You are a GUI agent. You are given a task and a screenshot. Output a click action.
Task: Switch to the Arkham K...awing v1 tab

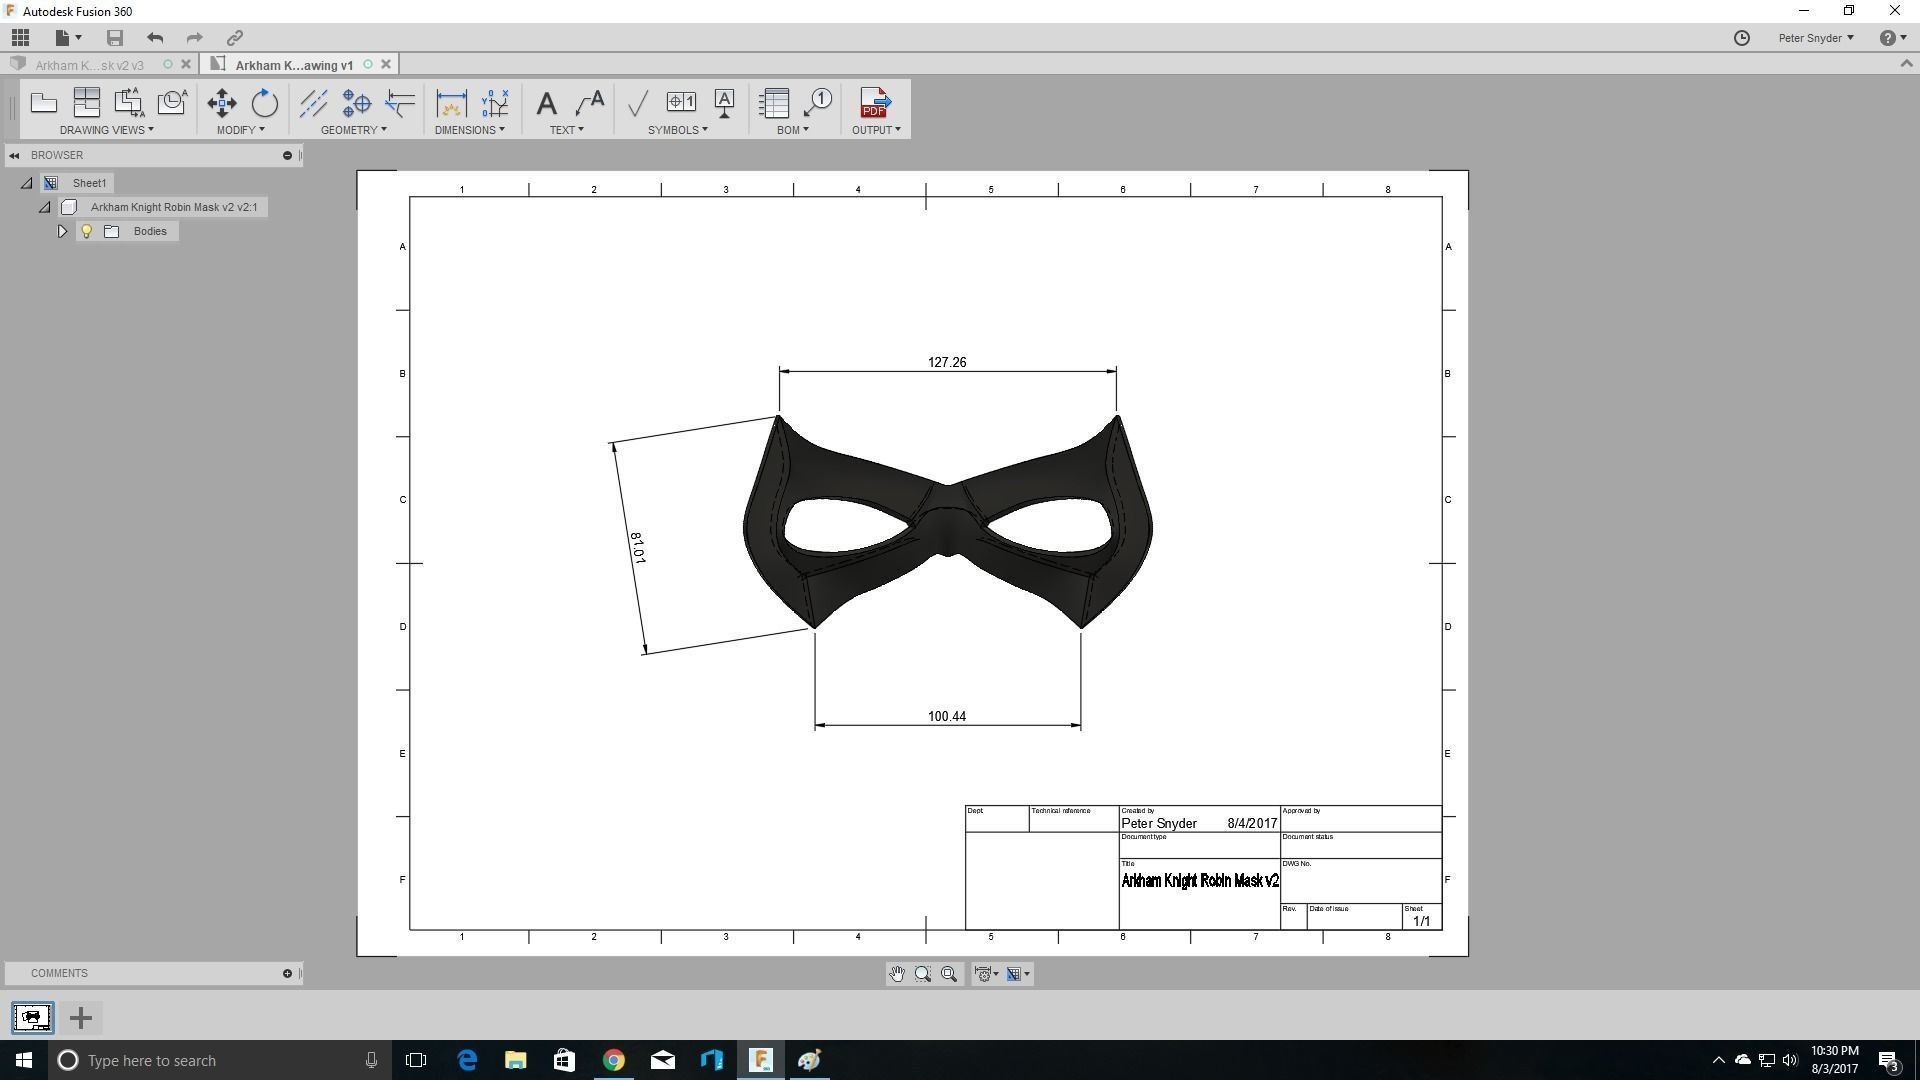[294, 65]
